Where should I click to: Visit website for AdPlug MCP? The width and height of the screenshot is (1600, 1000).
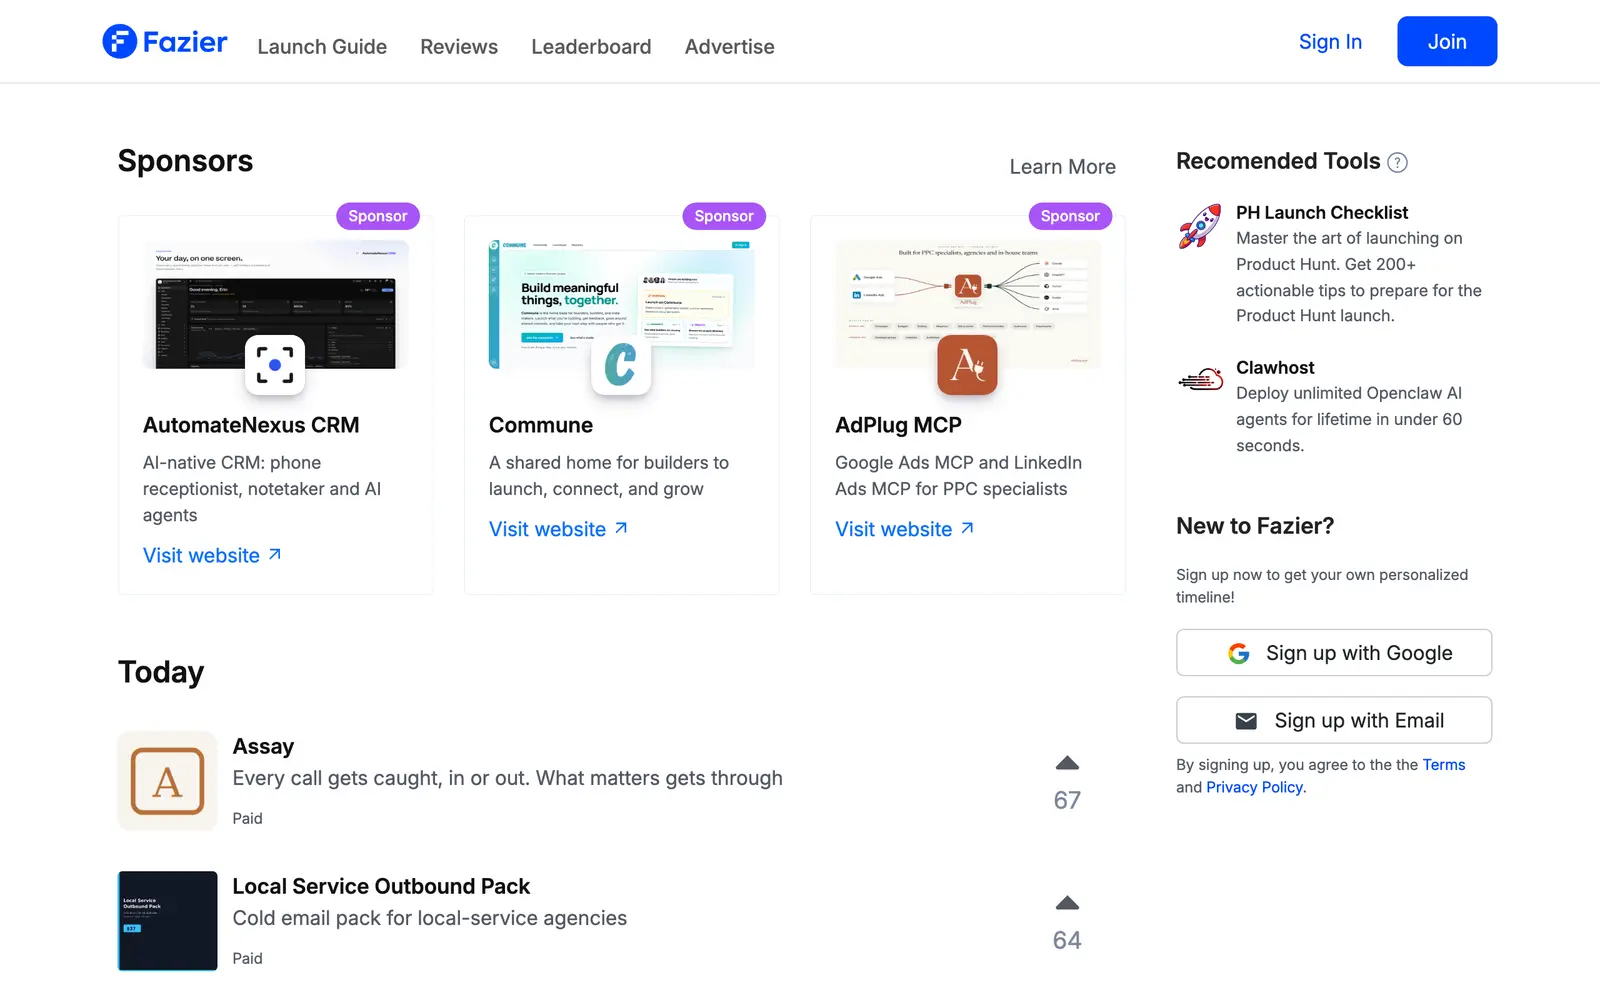pos(904,529)
